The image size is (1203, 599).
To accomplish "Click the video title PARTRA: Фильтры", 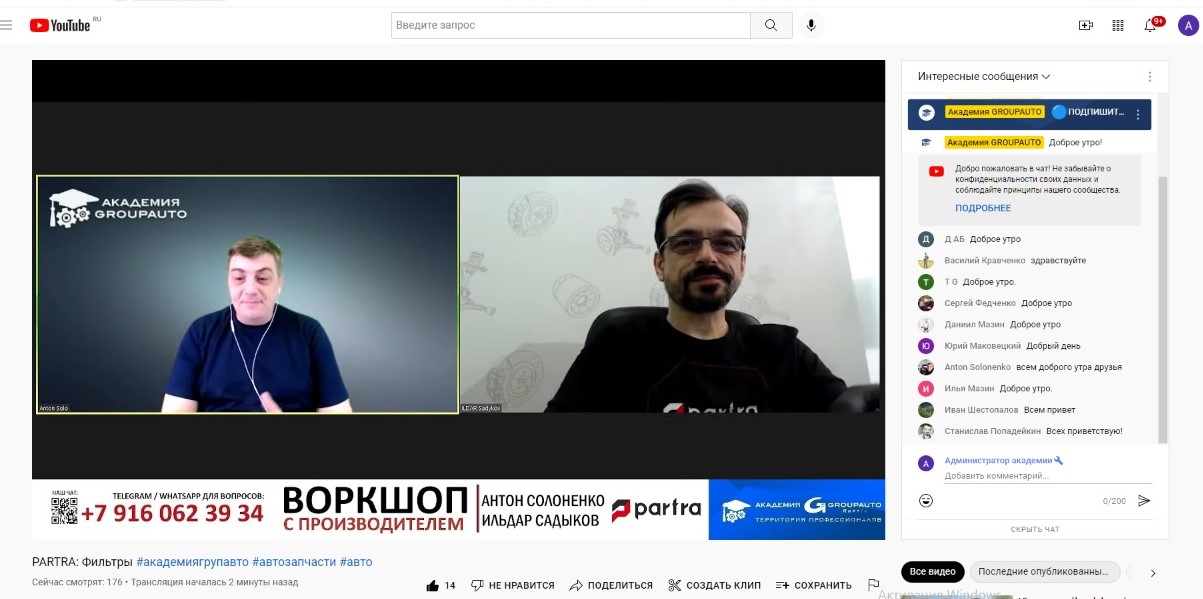I will tap(82, 562).
